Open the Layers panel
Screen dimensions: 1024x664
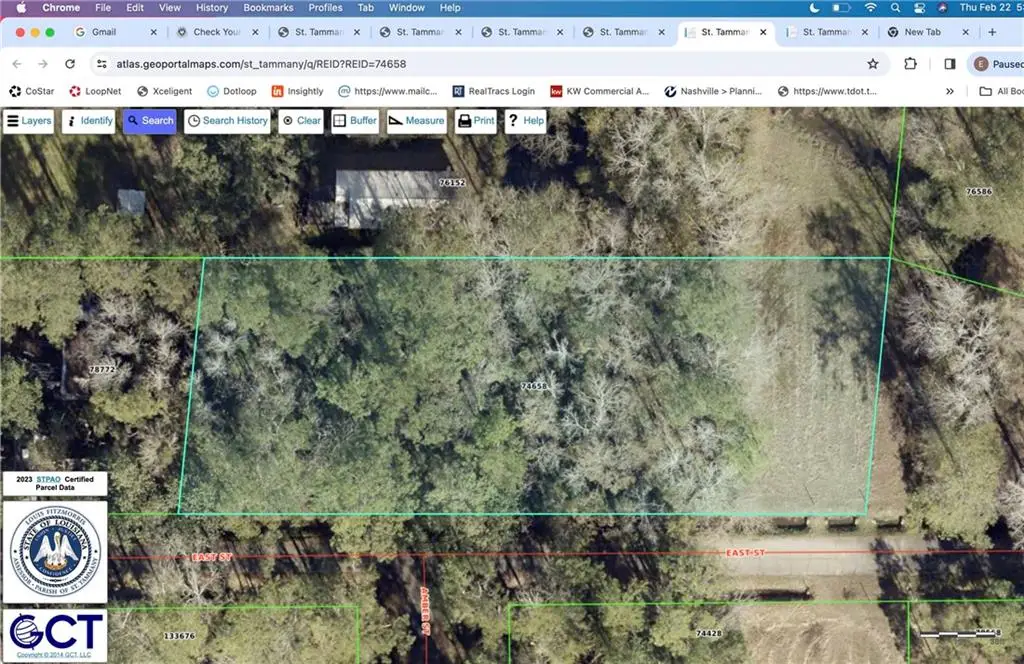click(29, 121)
